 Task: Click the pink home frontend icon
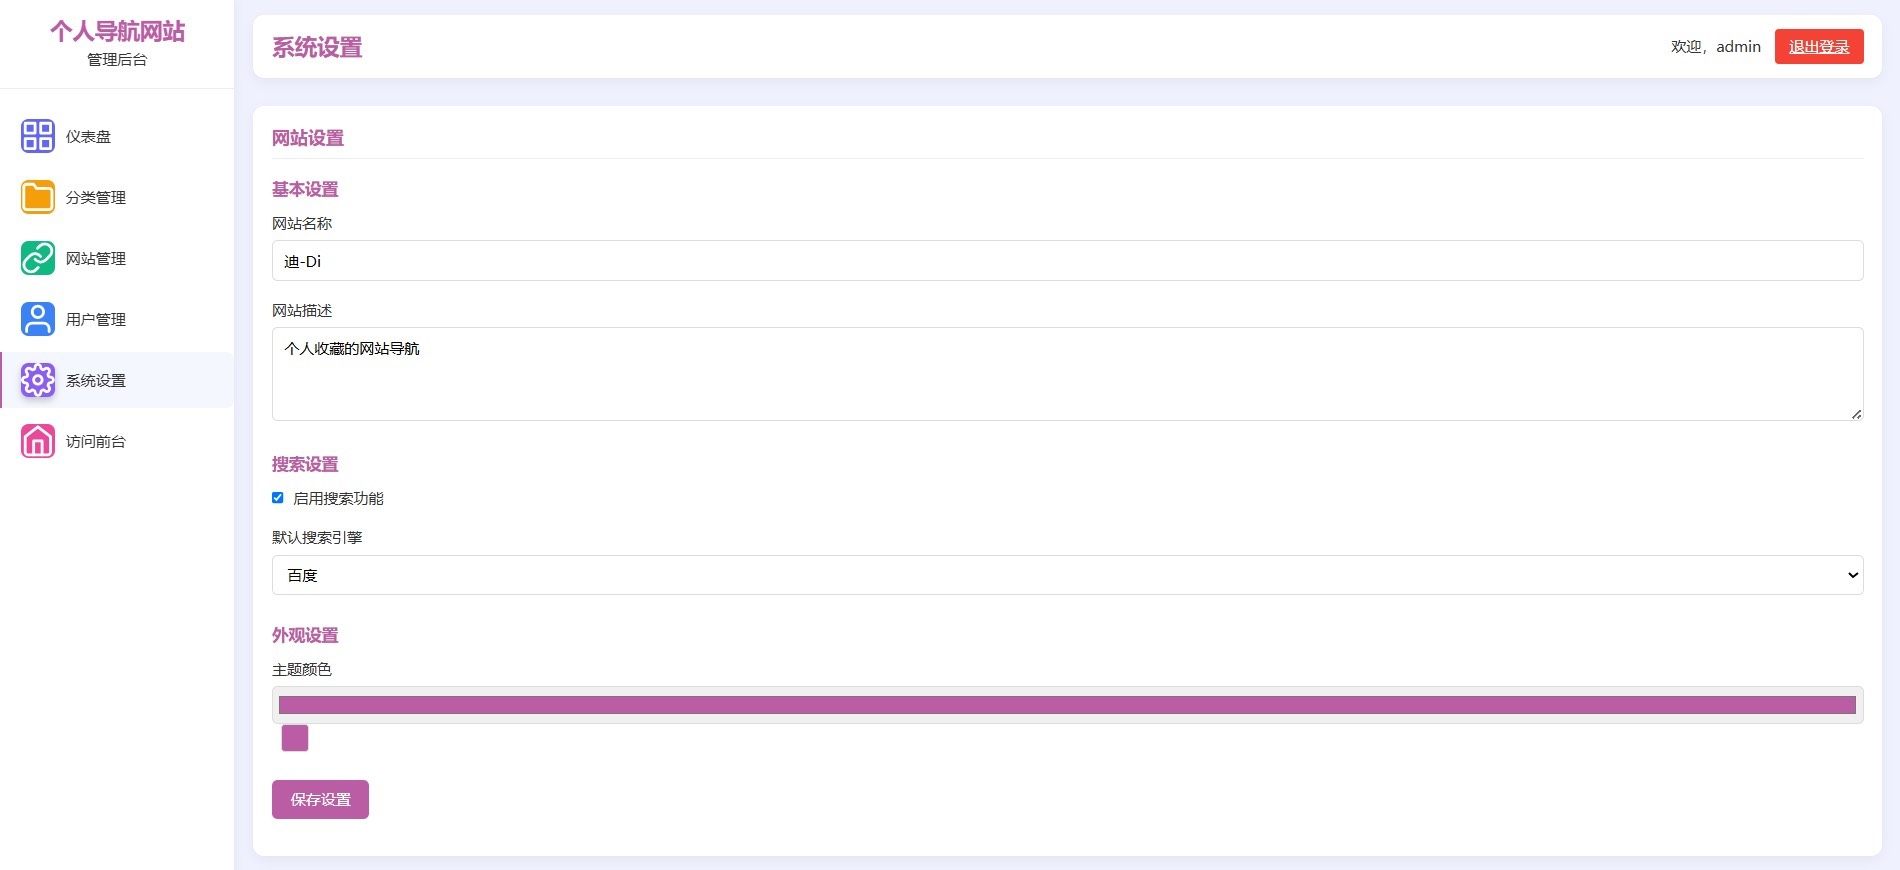click(x=38, y=441)
